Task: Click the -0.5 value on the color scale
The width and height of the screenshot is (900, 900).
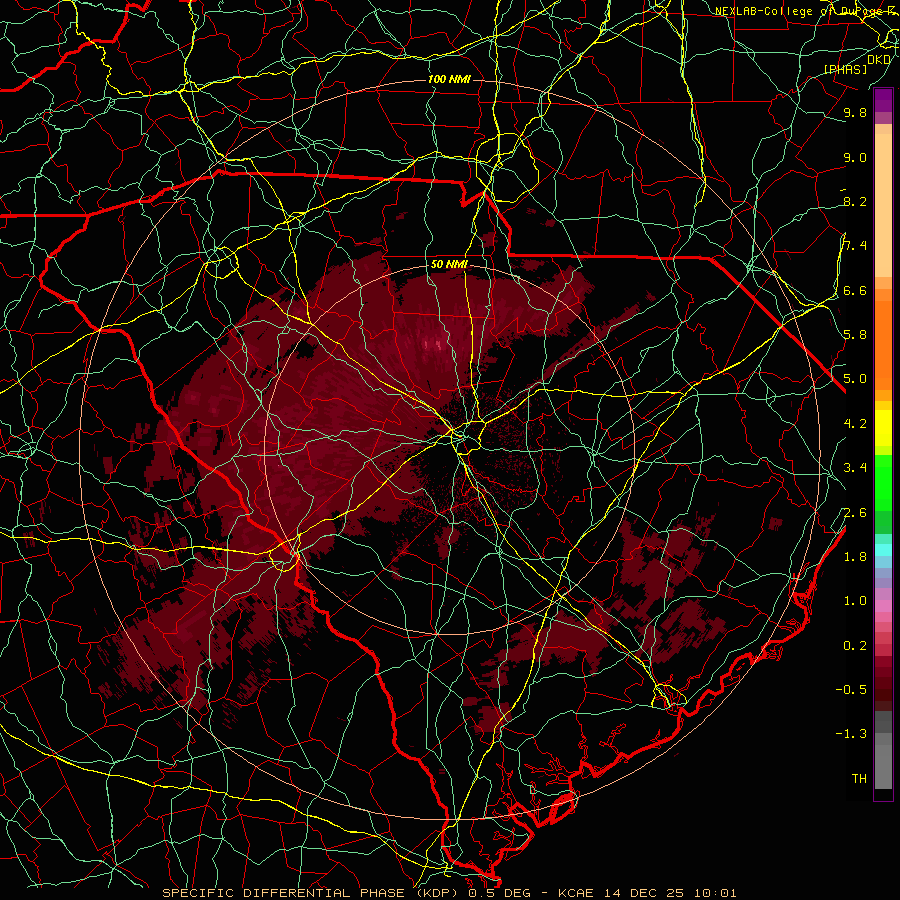Action: pyautogui.click(x=852, y=690)
